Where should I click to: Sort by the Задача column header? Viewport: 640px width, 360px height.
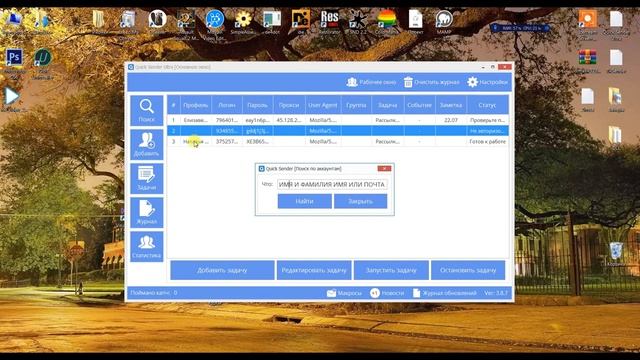(387, 105)
